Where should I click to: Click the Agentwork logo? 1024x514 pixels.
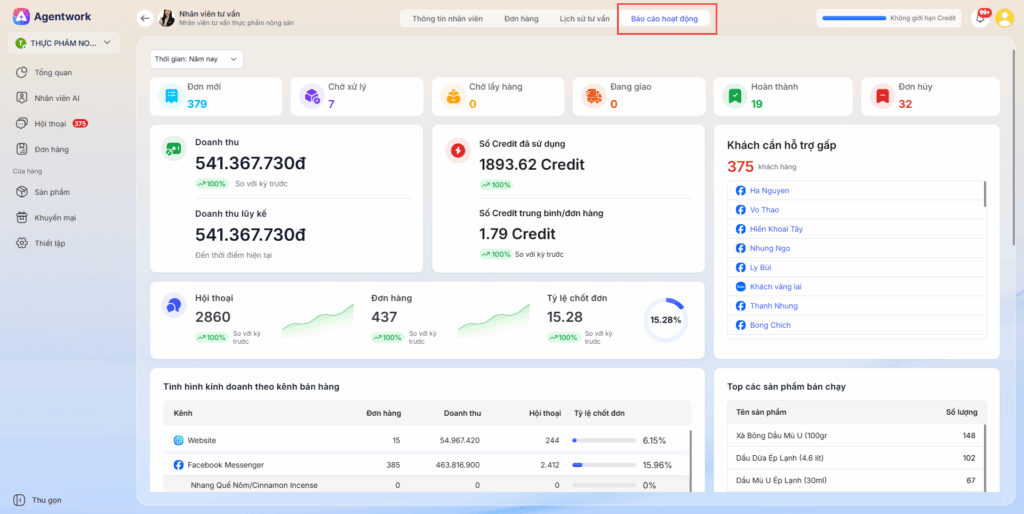pyautogui.click(x=56, y=17)
